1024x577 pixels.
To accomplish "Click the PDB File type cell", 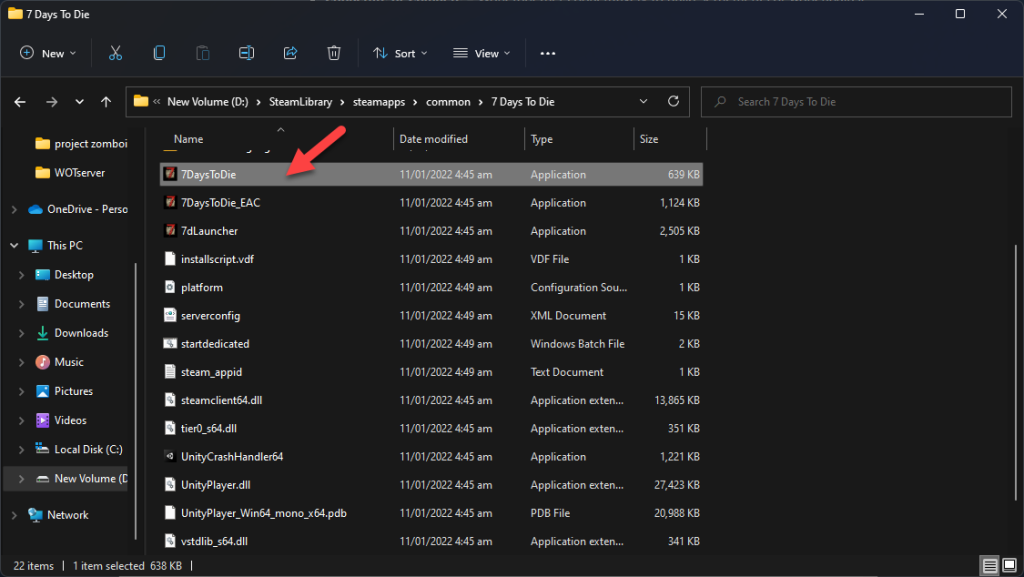I will (550, 513).
